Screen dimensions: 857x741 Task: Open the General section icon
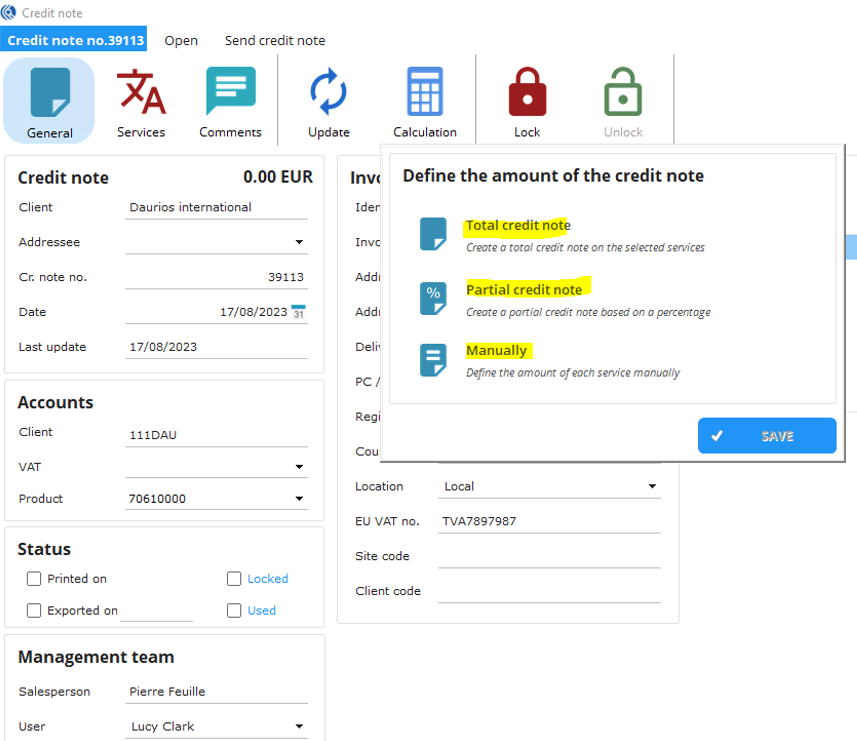click(x=49, y=93)
